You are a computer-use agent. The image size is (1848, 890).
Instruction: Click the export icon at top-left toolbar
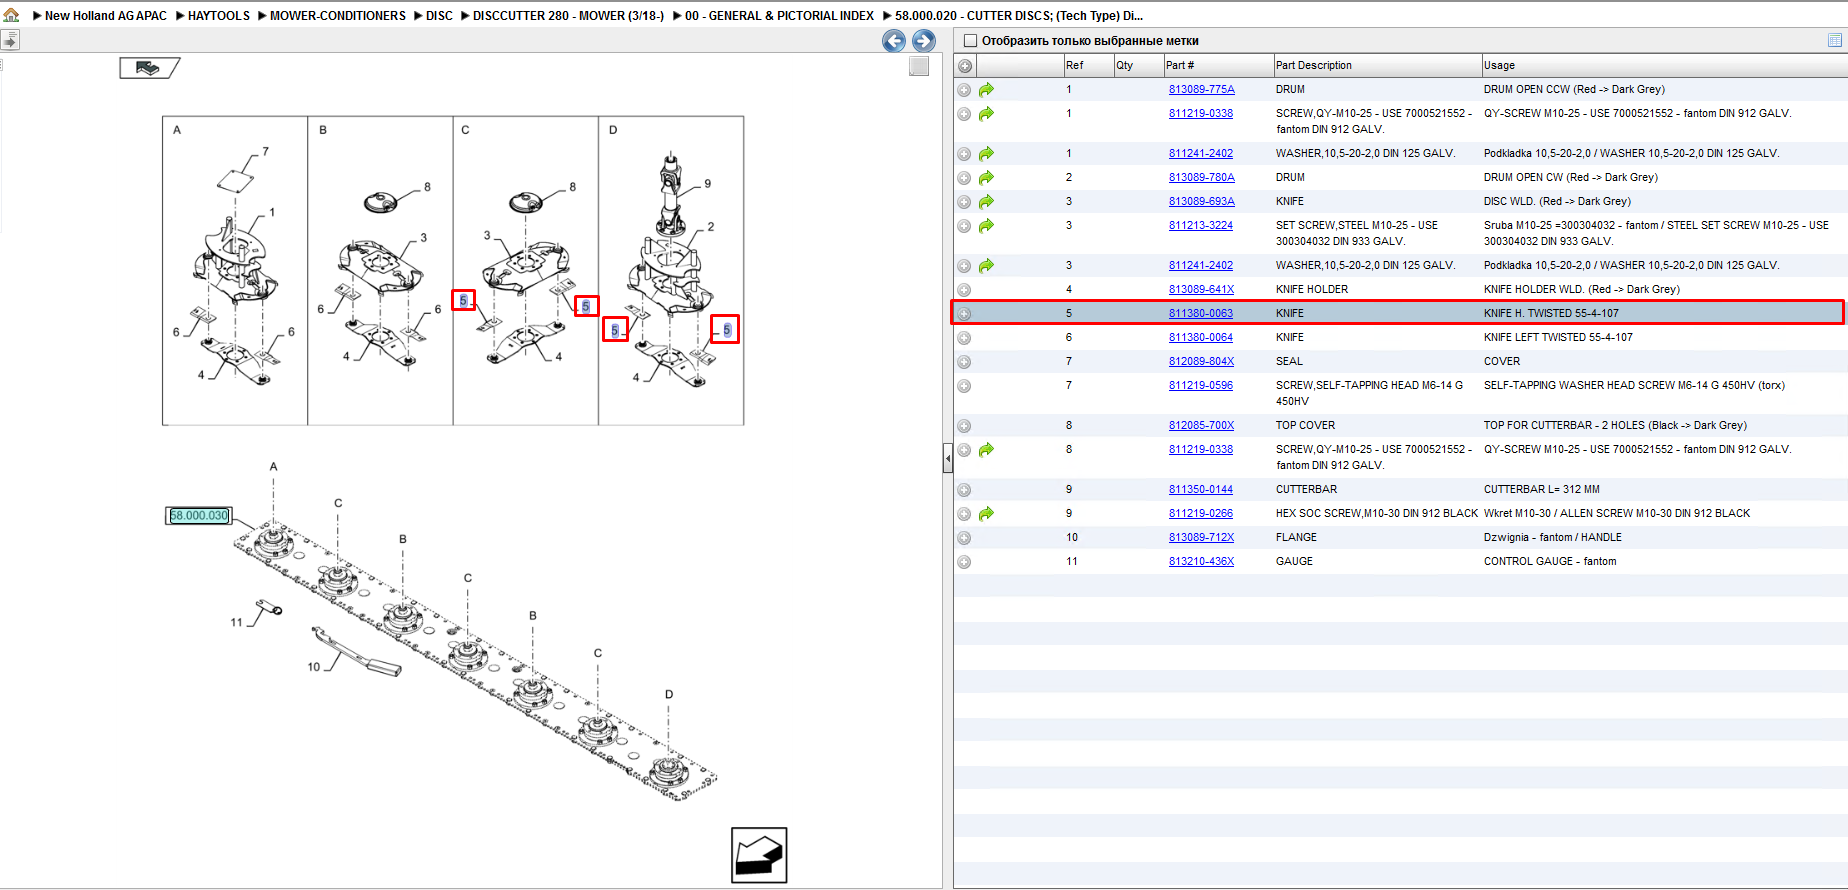10,40
